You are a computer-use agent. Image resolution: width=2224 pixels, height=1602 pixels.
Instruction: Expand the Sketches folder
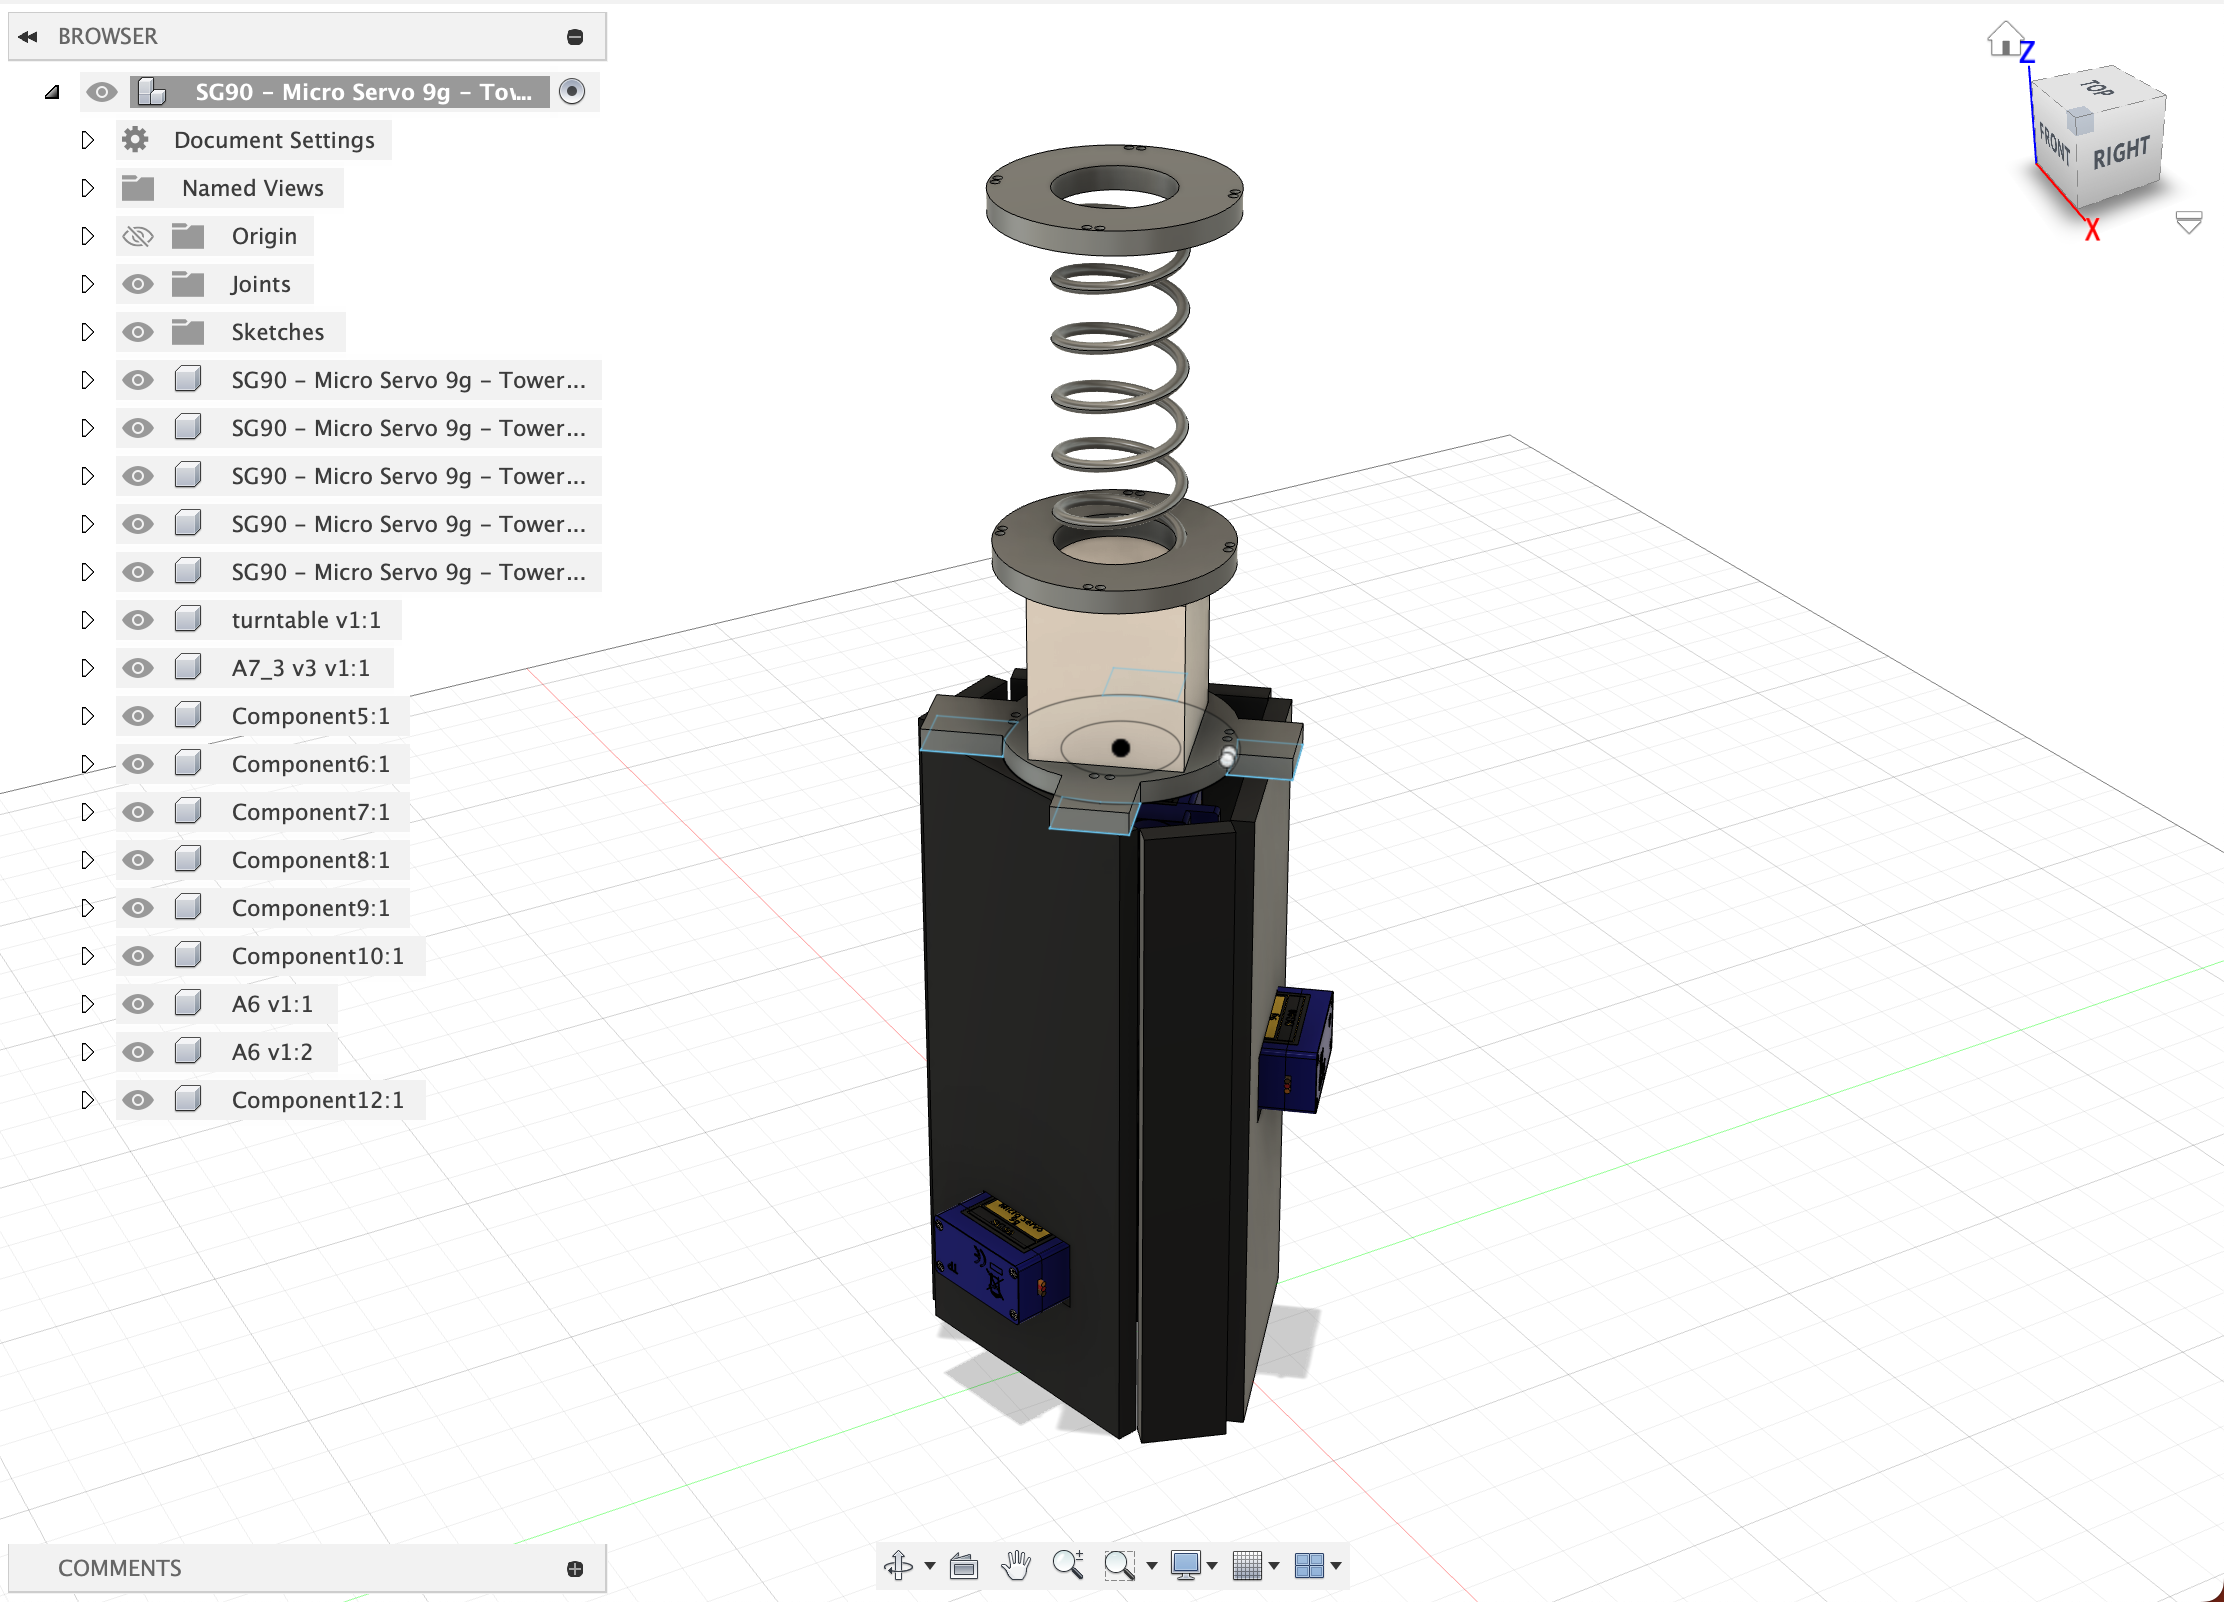point(87,332)
